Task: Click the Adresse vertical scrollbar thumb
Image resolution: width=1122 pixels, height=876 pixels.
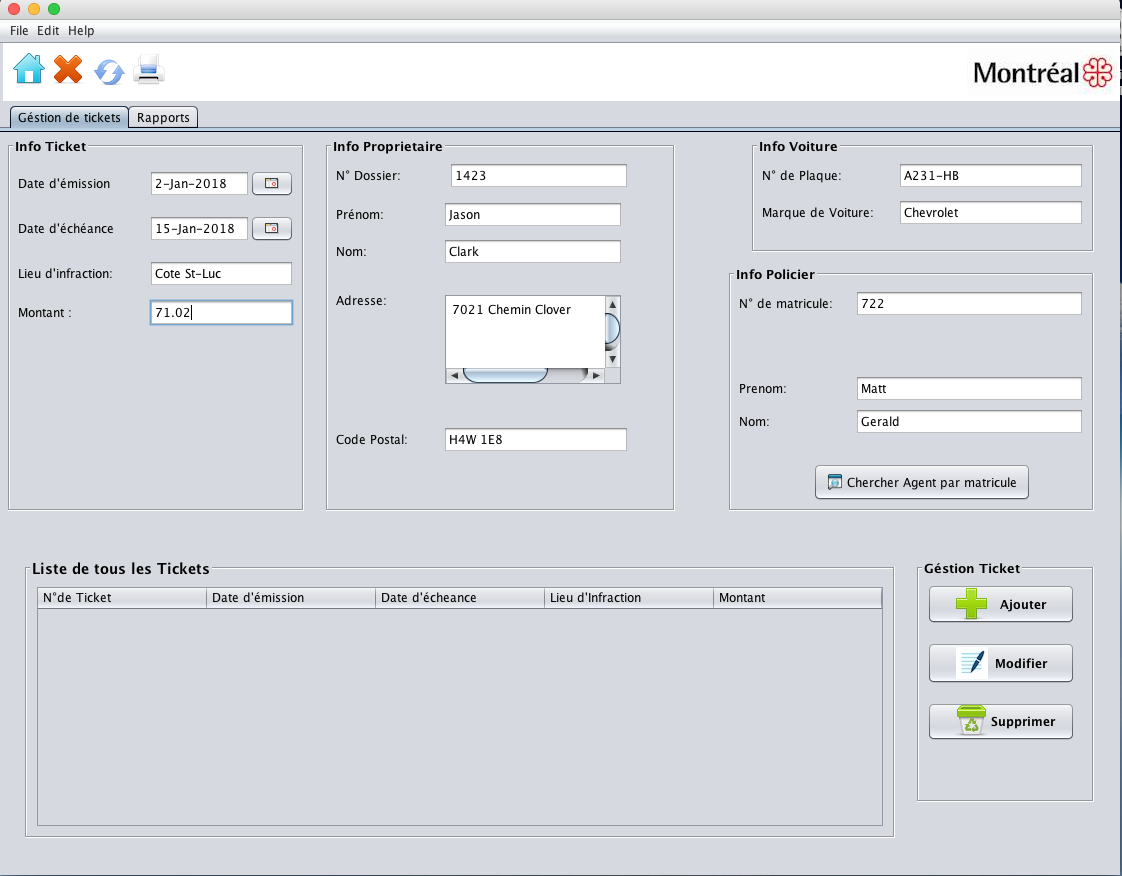Action: click(x=613, y=328)
